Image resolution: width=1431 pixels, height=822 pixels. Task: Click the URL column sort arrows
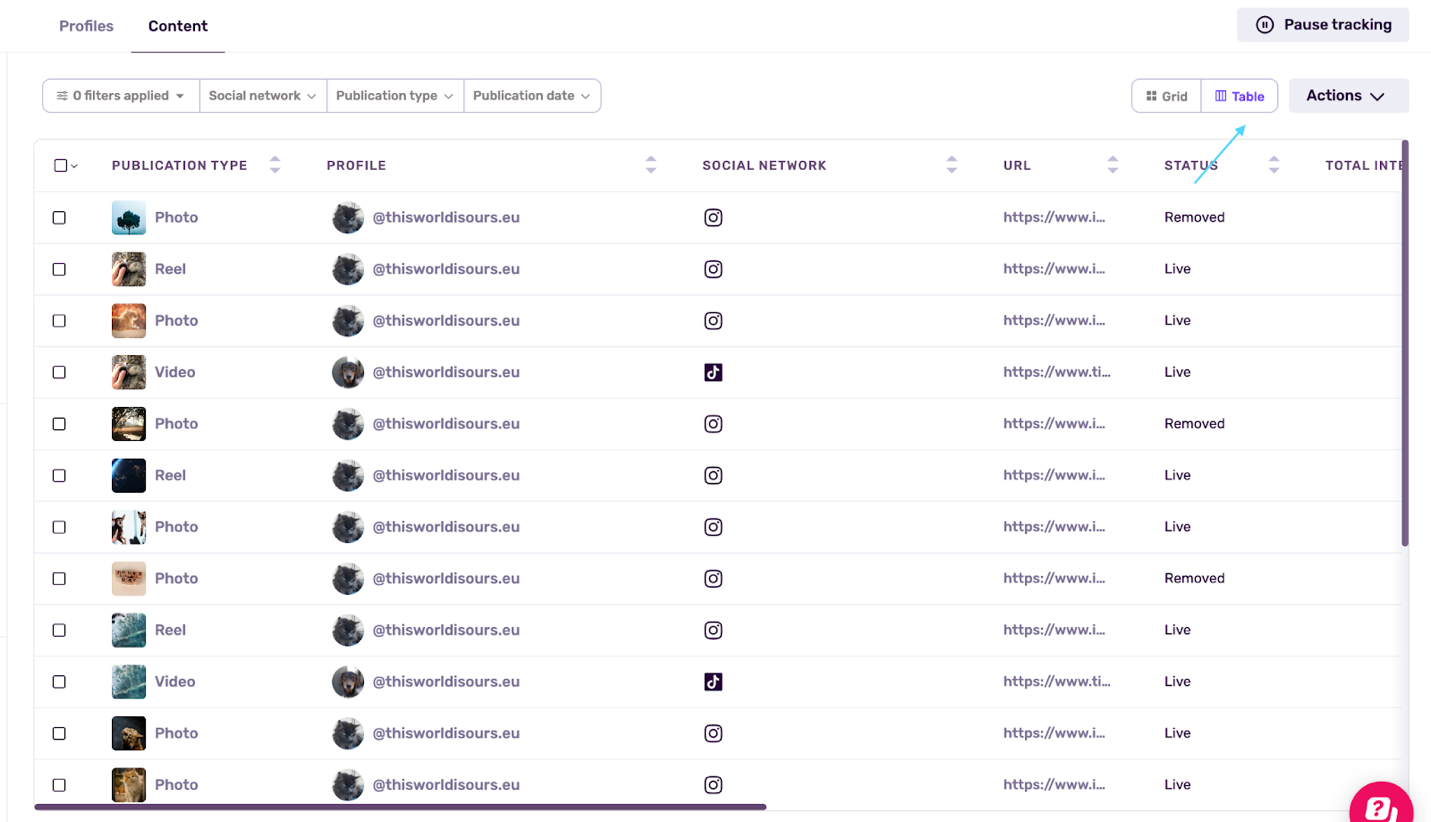point(1113,165)
